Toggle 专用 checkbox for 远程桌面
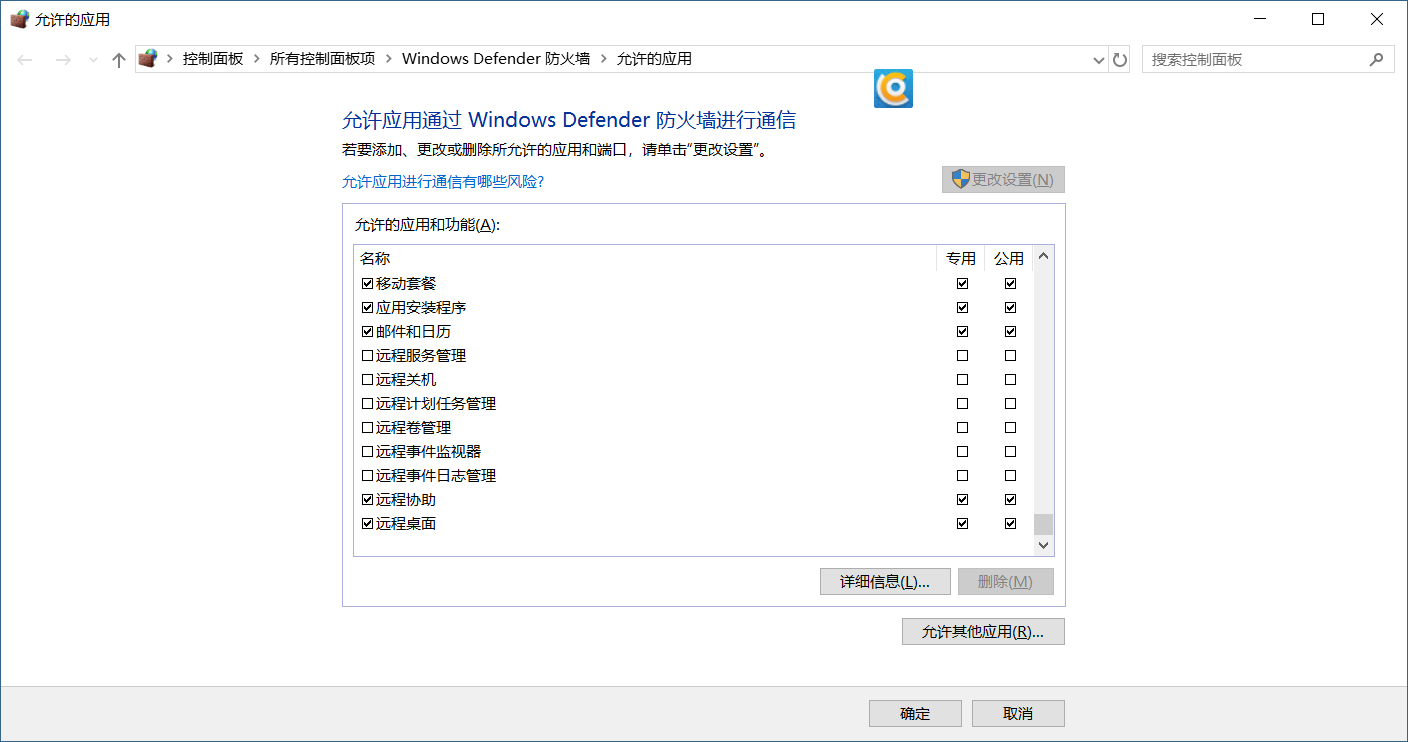Image resolution: width=1408 pixels, height=742 pixels. 962,524
